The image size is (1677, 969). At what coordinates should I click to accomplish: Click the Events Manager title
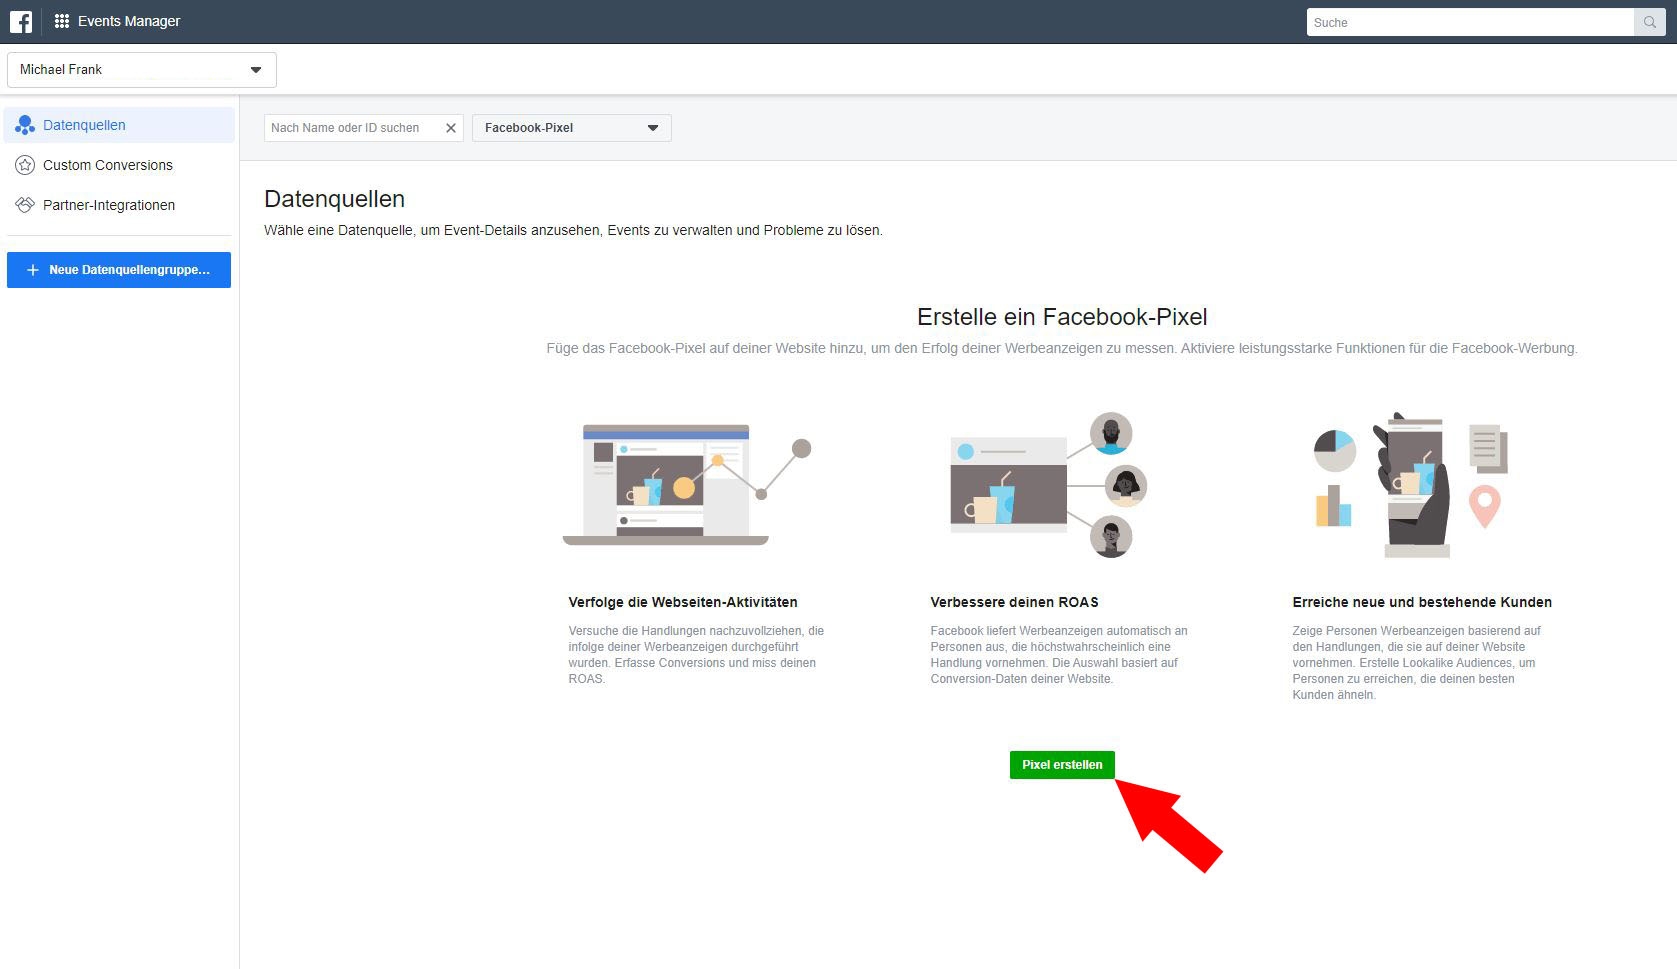tap(129, 21)
